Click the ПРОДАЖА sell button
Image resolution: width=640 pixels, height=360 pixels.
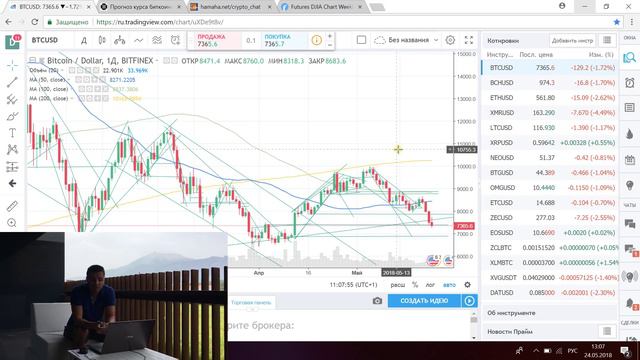coord(216,40)
